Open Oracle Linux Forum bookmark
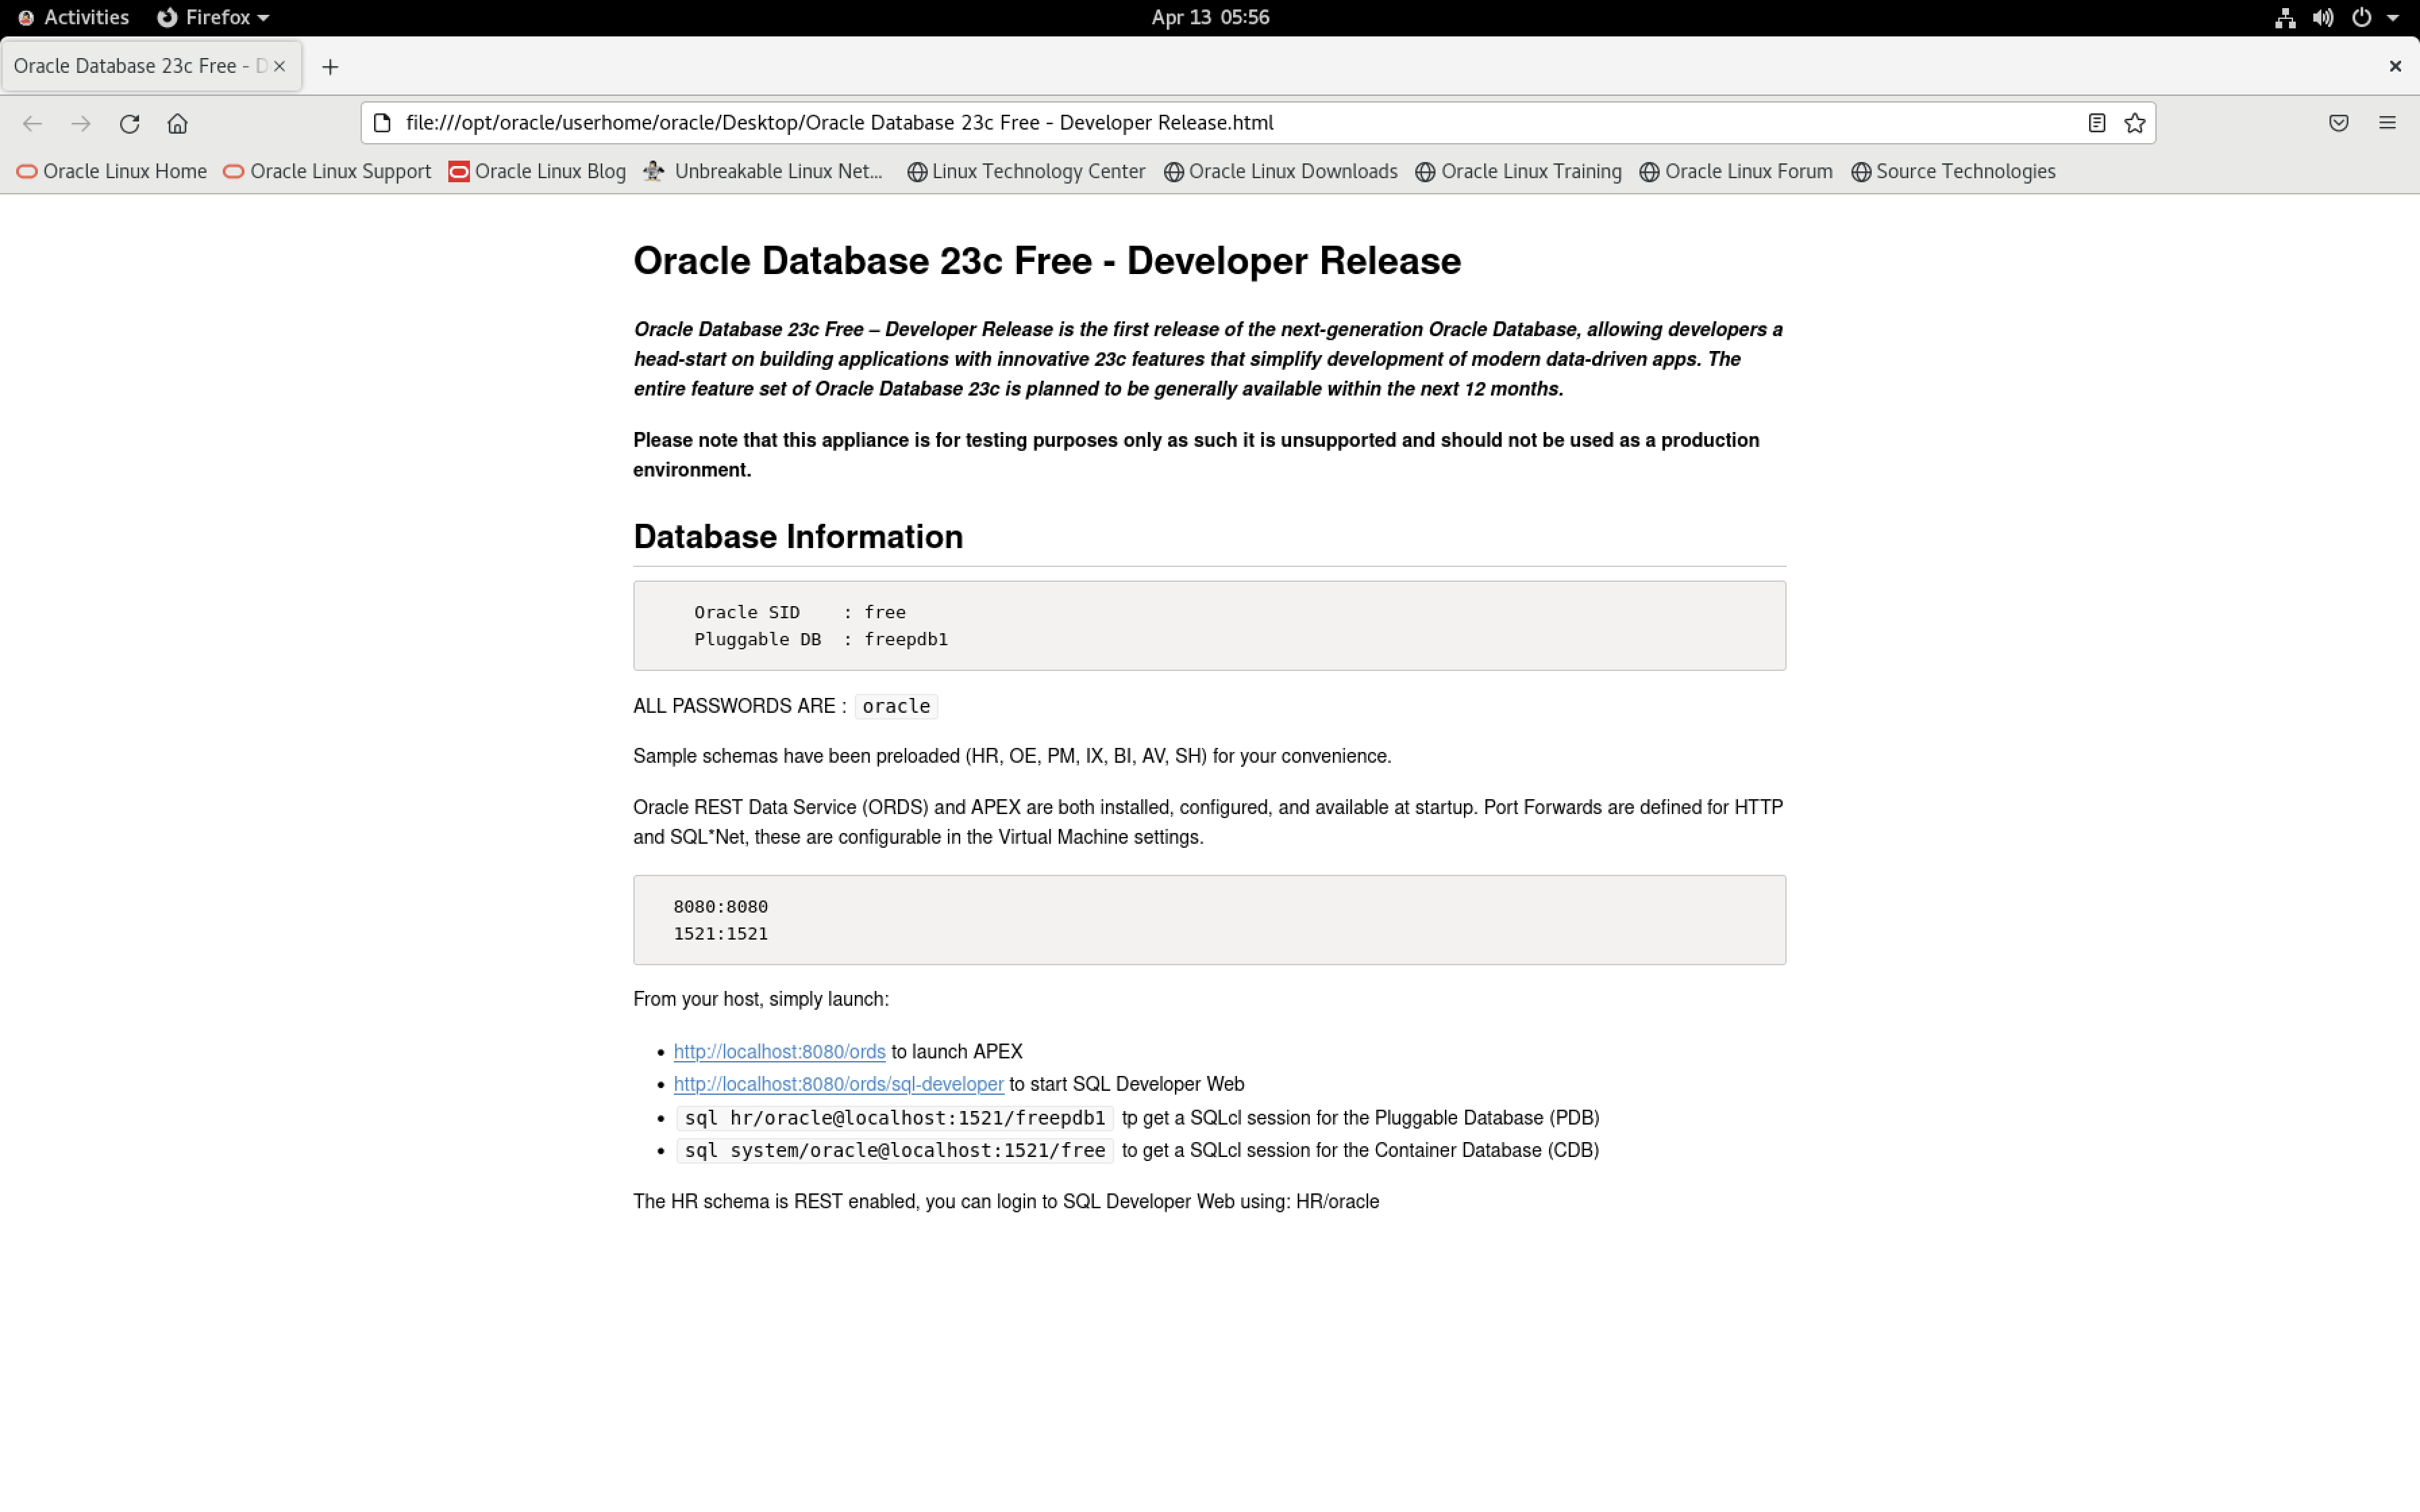This screenshot has width=2420, height=1512. pos(1736,171)
